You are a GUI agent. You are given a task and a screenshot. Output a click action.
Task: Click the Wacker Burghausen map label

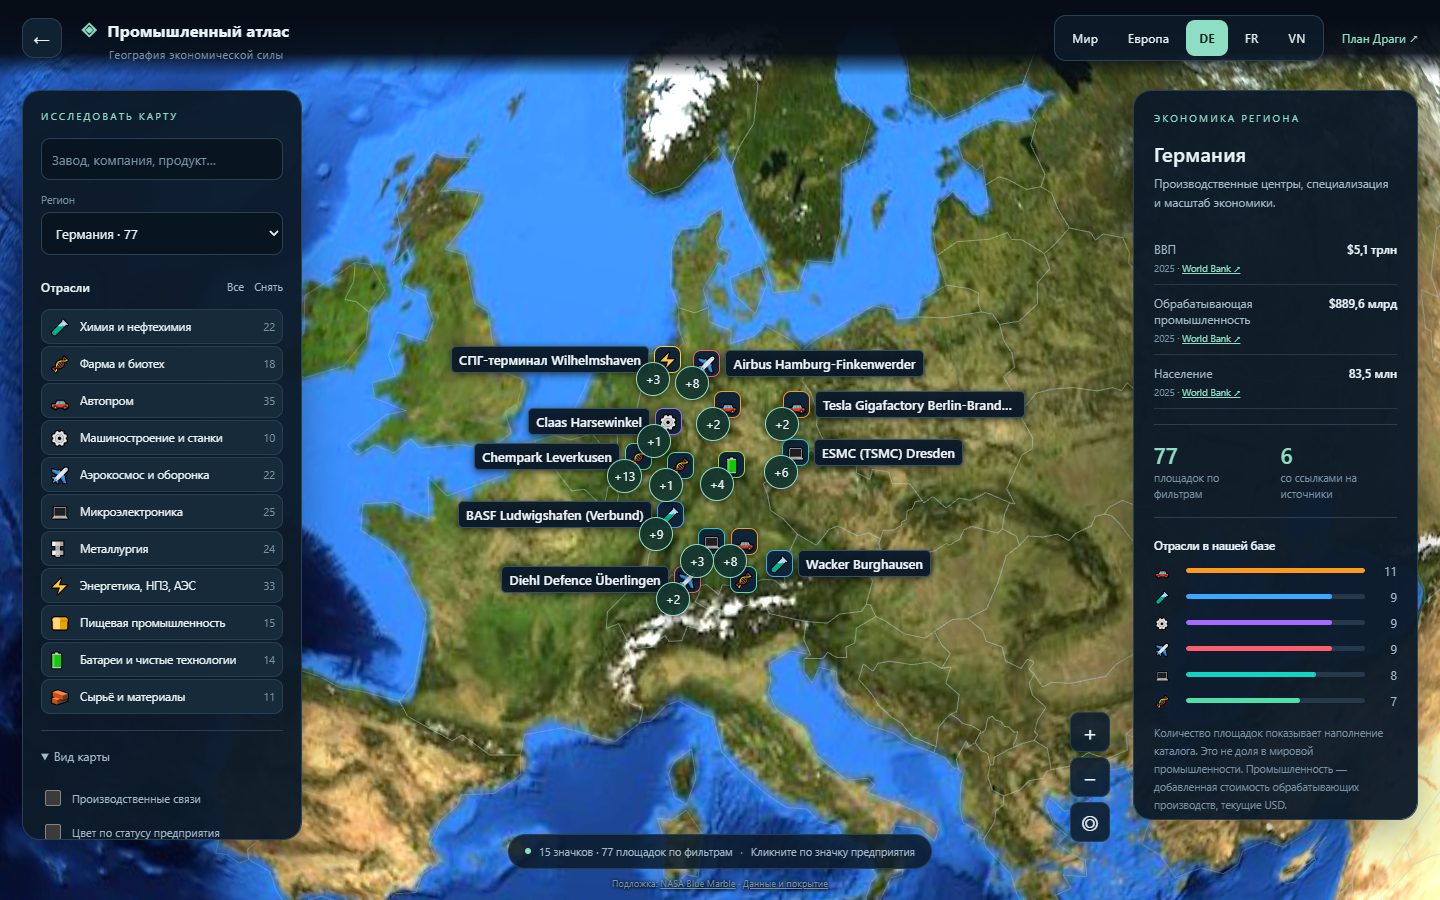[x=864, y=564]
